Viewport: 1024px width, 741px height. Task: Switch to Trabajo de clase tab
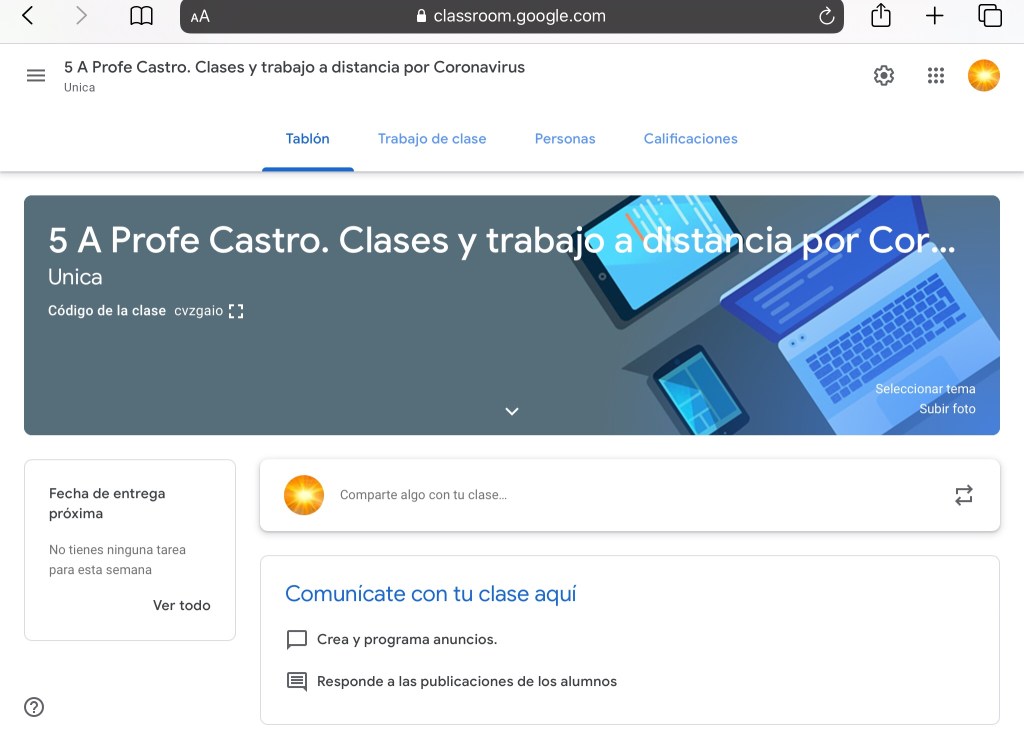point(432,139)
